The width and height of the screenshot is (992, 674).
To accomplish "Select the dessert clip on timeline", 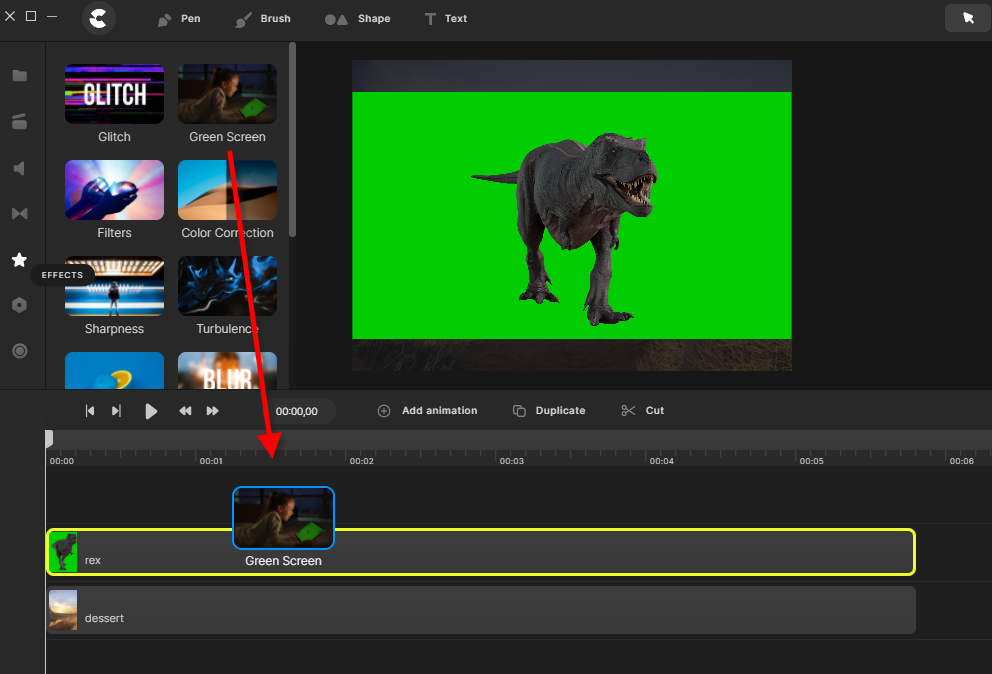I will click(x=481, y=610).
